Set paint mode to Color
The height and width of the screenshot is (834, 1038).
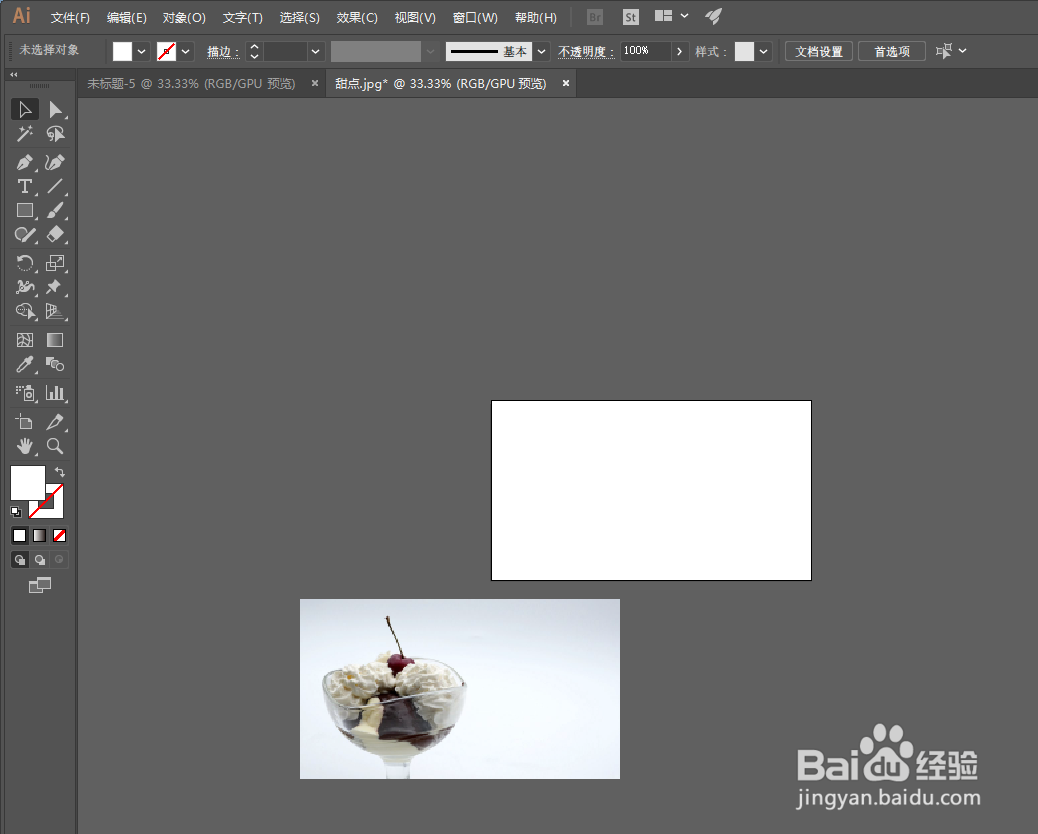tap(20, 535)
